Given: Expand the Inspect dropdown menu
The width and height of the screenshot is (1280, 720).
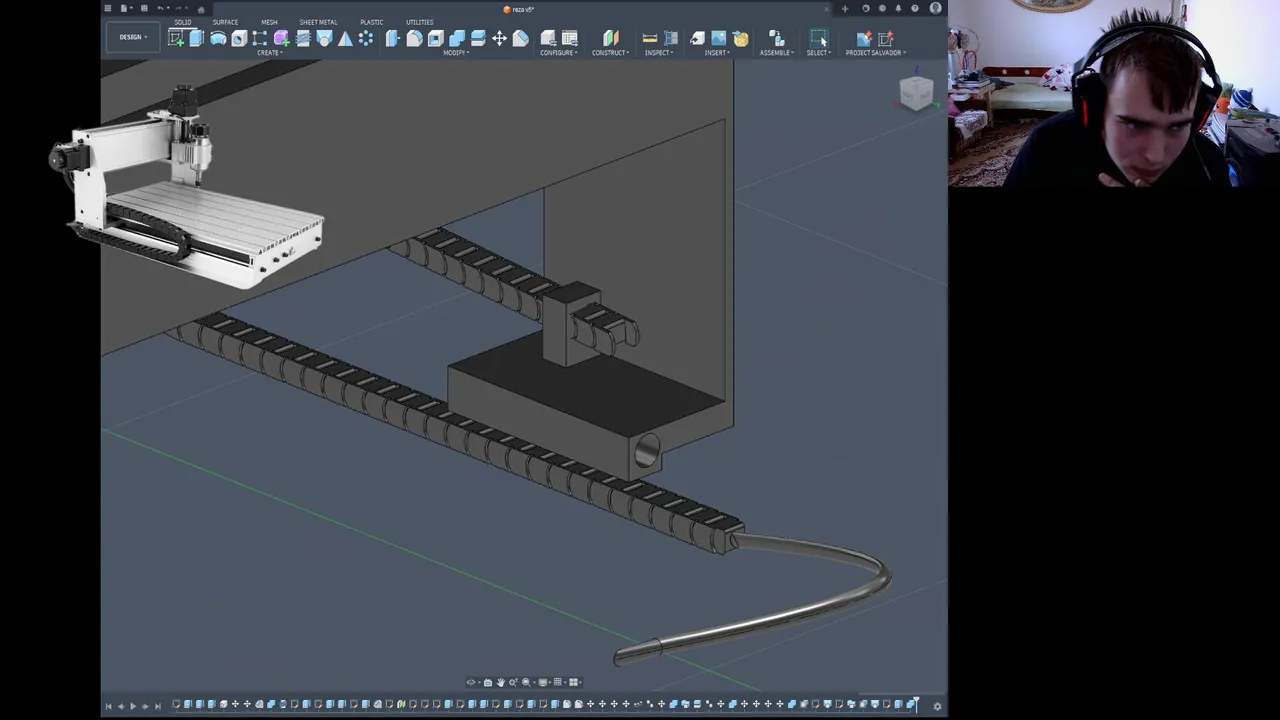Looking at the screenshot, I should (x=658, y=53).
